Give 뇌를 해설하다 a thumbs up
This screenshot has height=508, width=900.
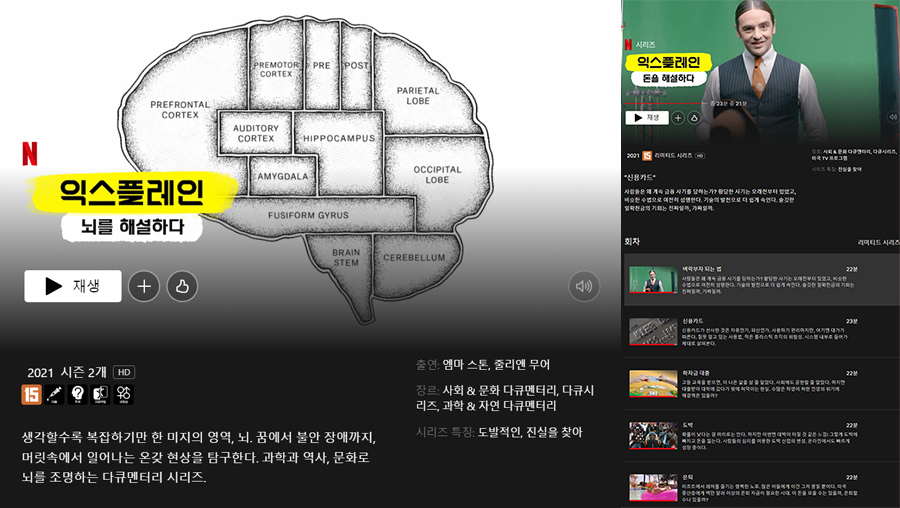[182, 286]
